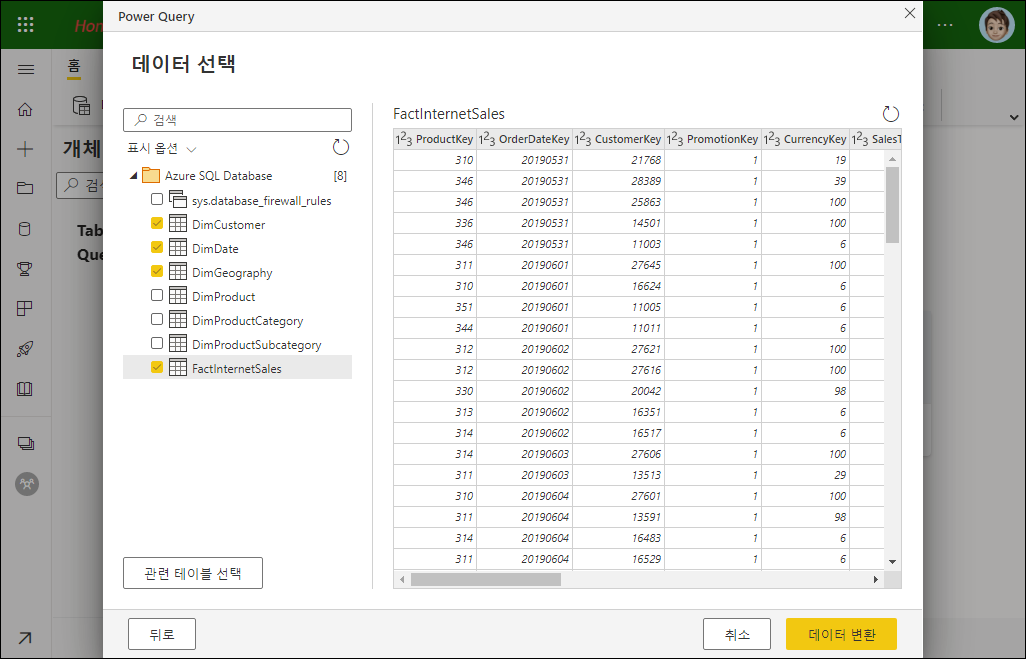The height and width of the screenshot is (659, 1026).
Task: Check the sys.database_firewall_rules checkbox
Action: (x=157, y=199)
